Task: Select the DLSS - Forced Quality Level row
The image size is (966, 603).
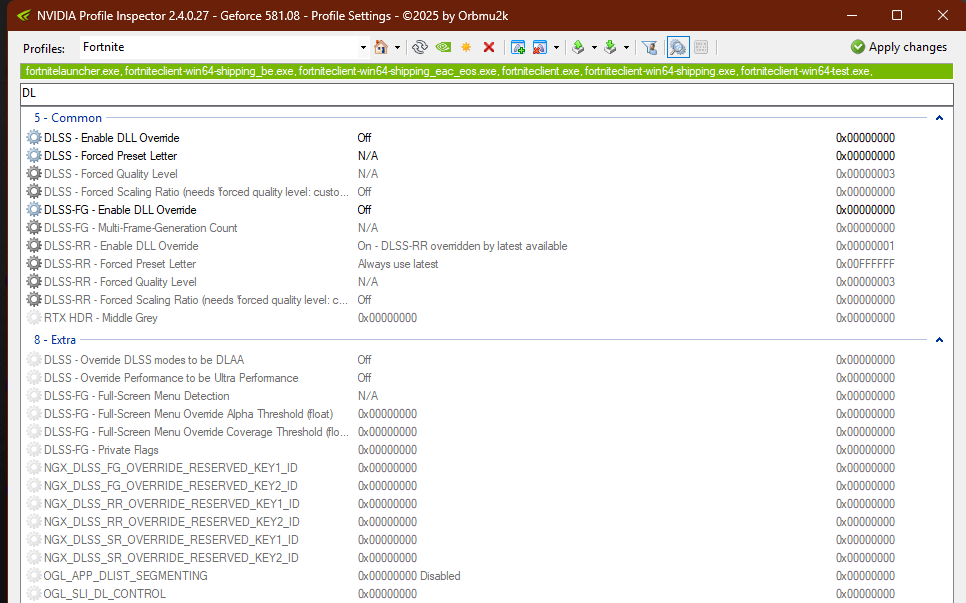Action: pyautogui.click(x=487, y=174)
